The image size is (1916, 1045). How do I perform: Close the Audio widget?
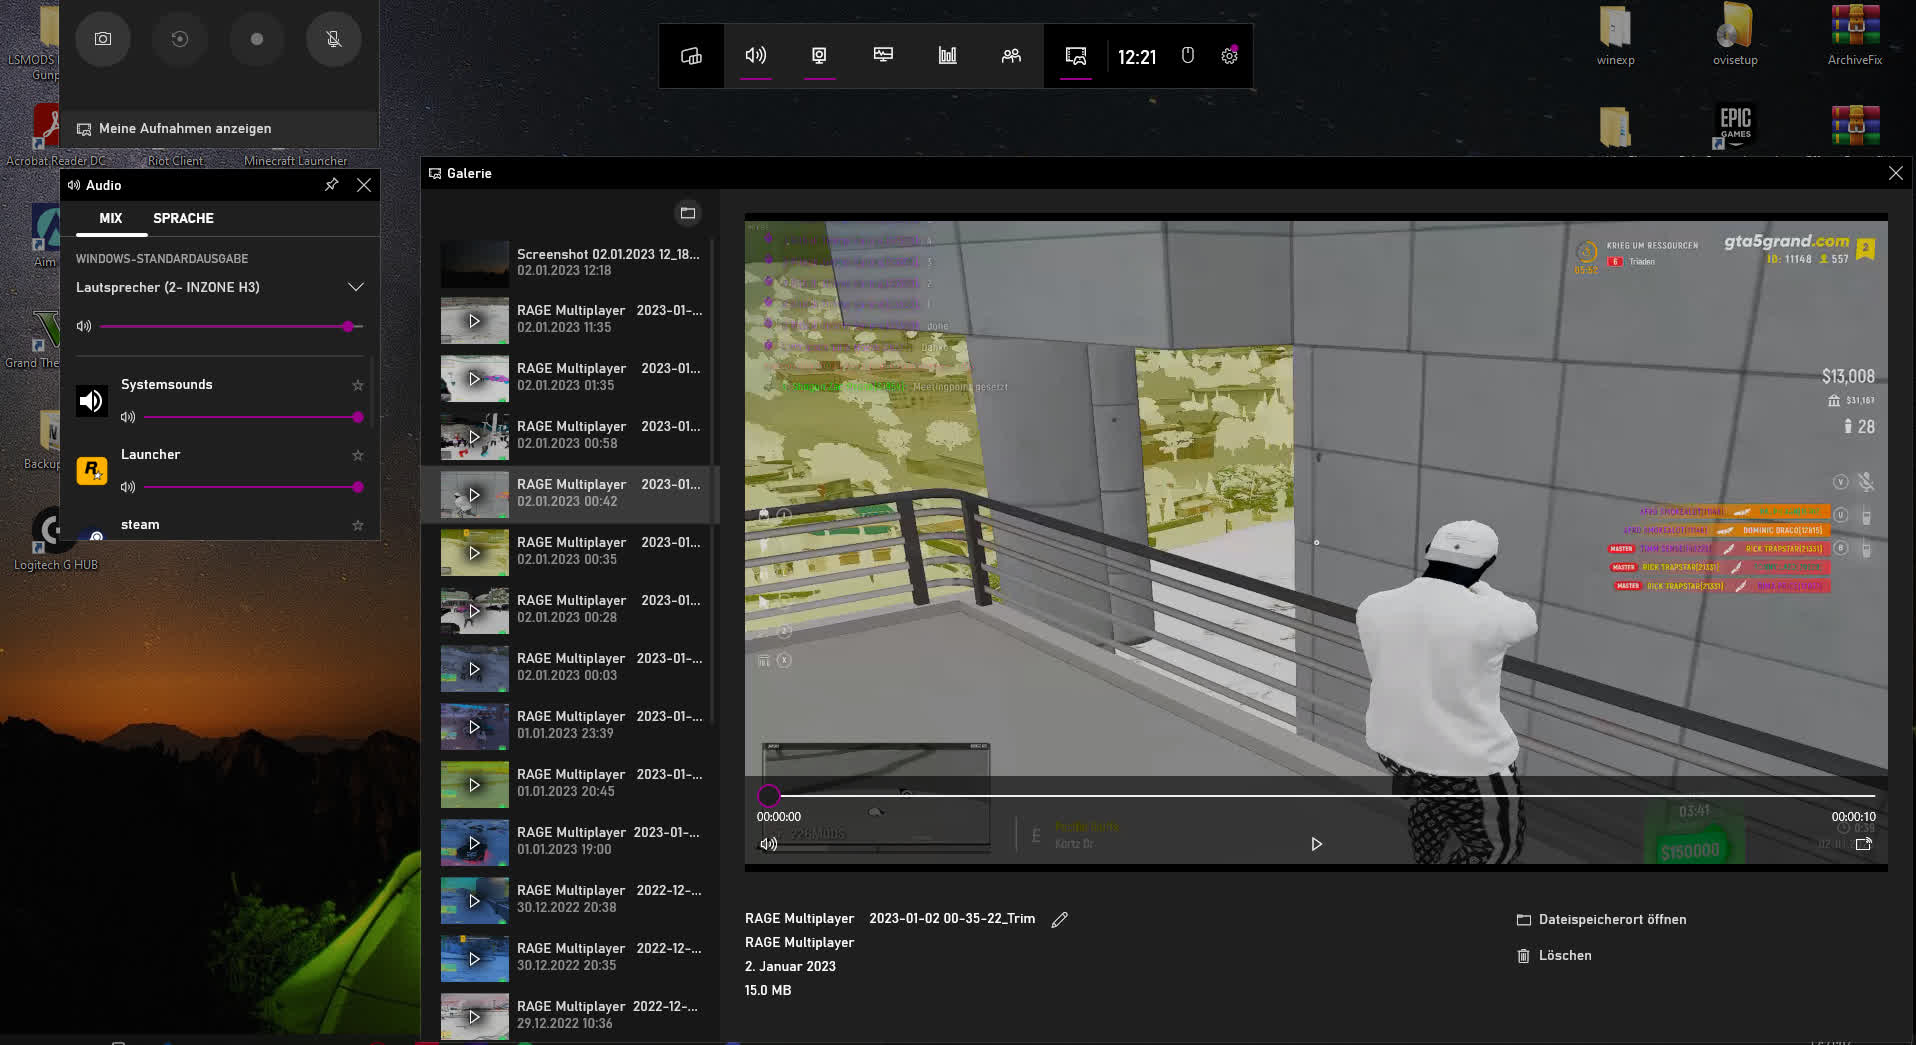coord(364,185)
